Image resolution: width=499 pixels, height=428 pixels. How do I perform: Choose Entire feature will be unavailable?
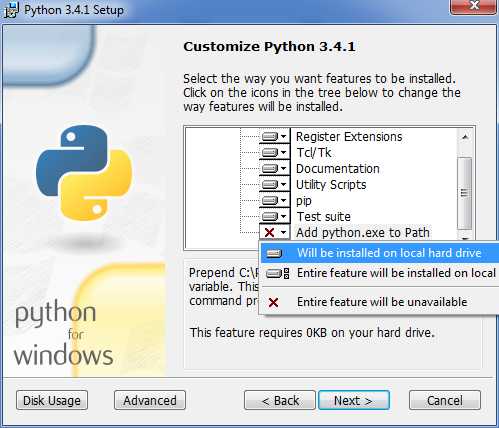380,302
